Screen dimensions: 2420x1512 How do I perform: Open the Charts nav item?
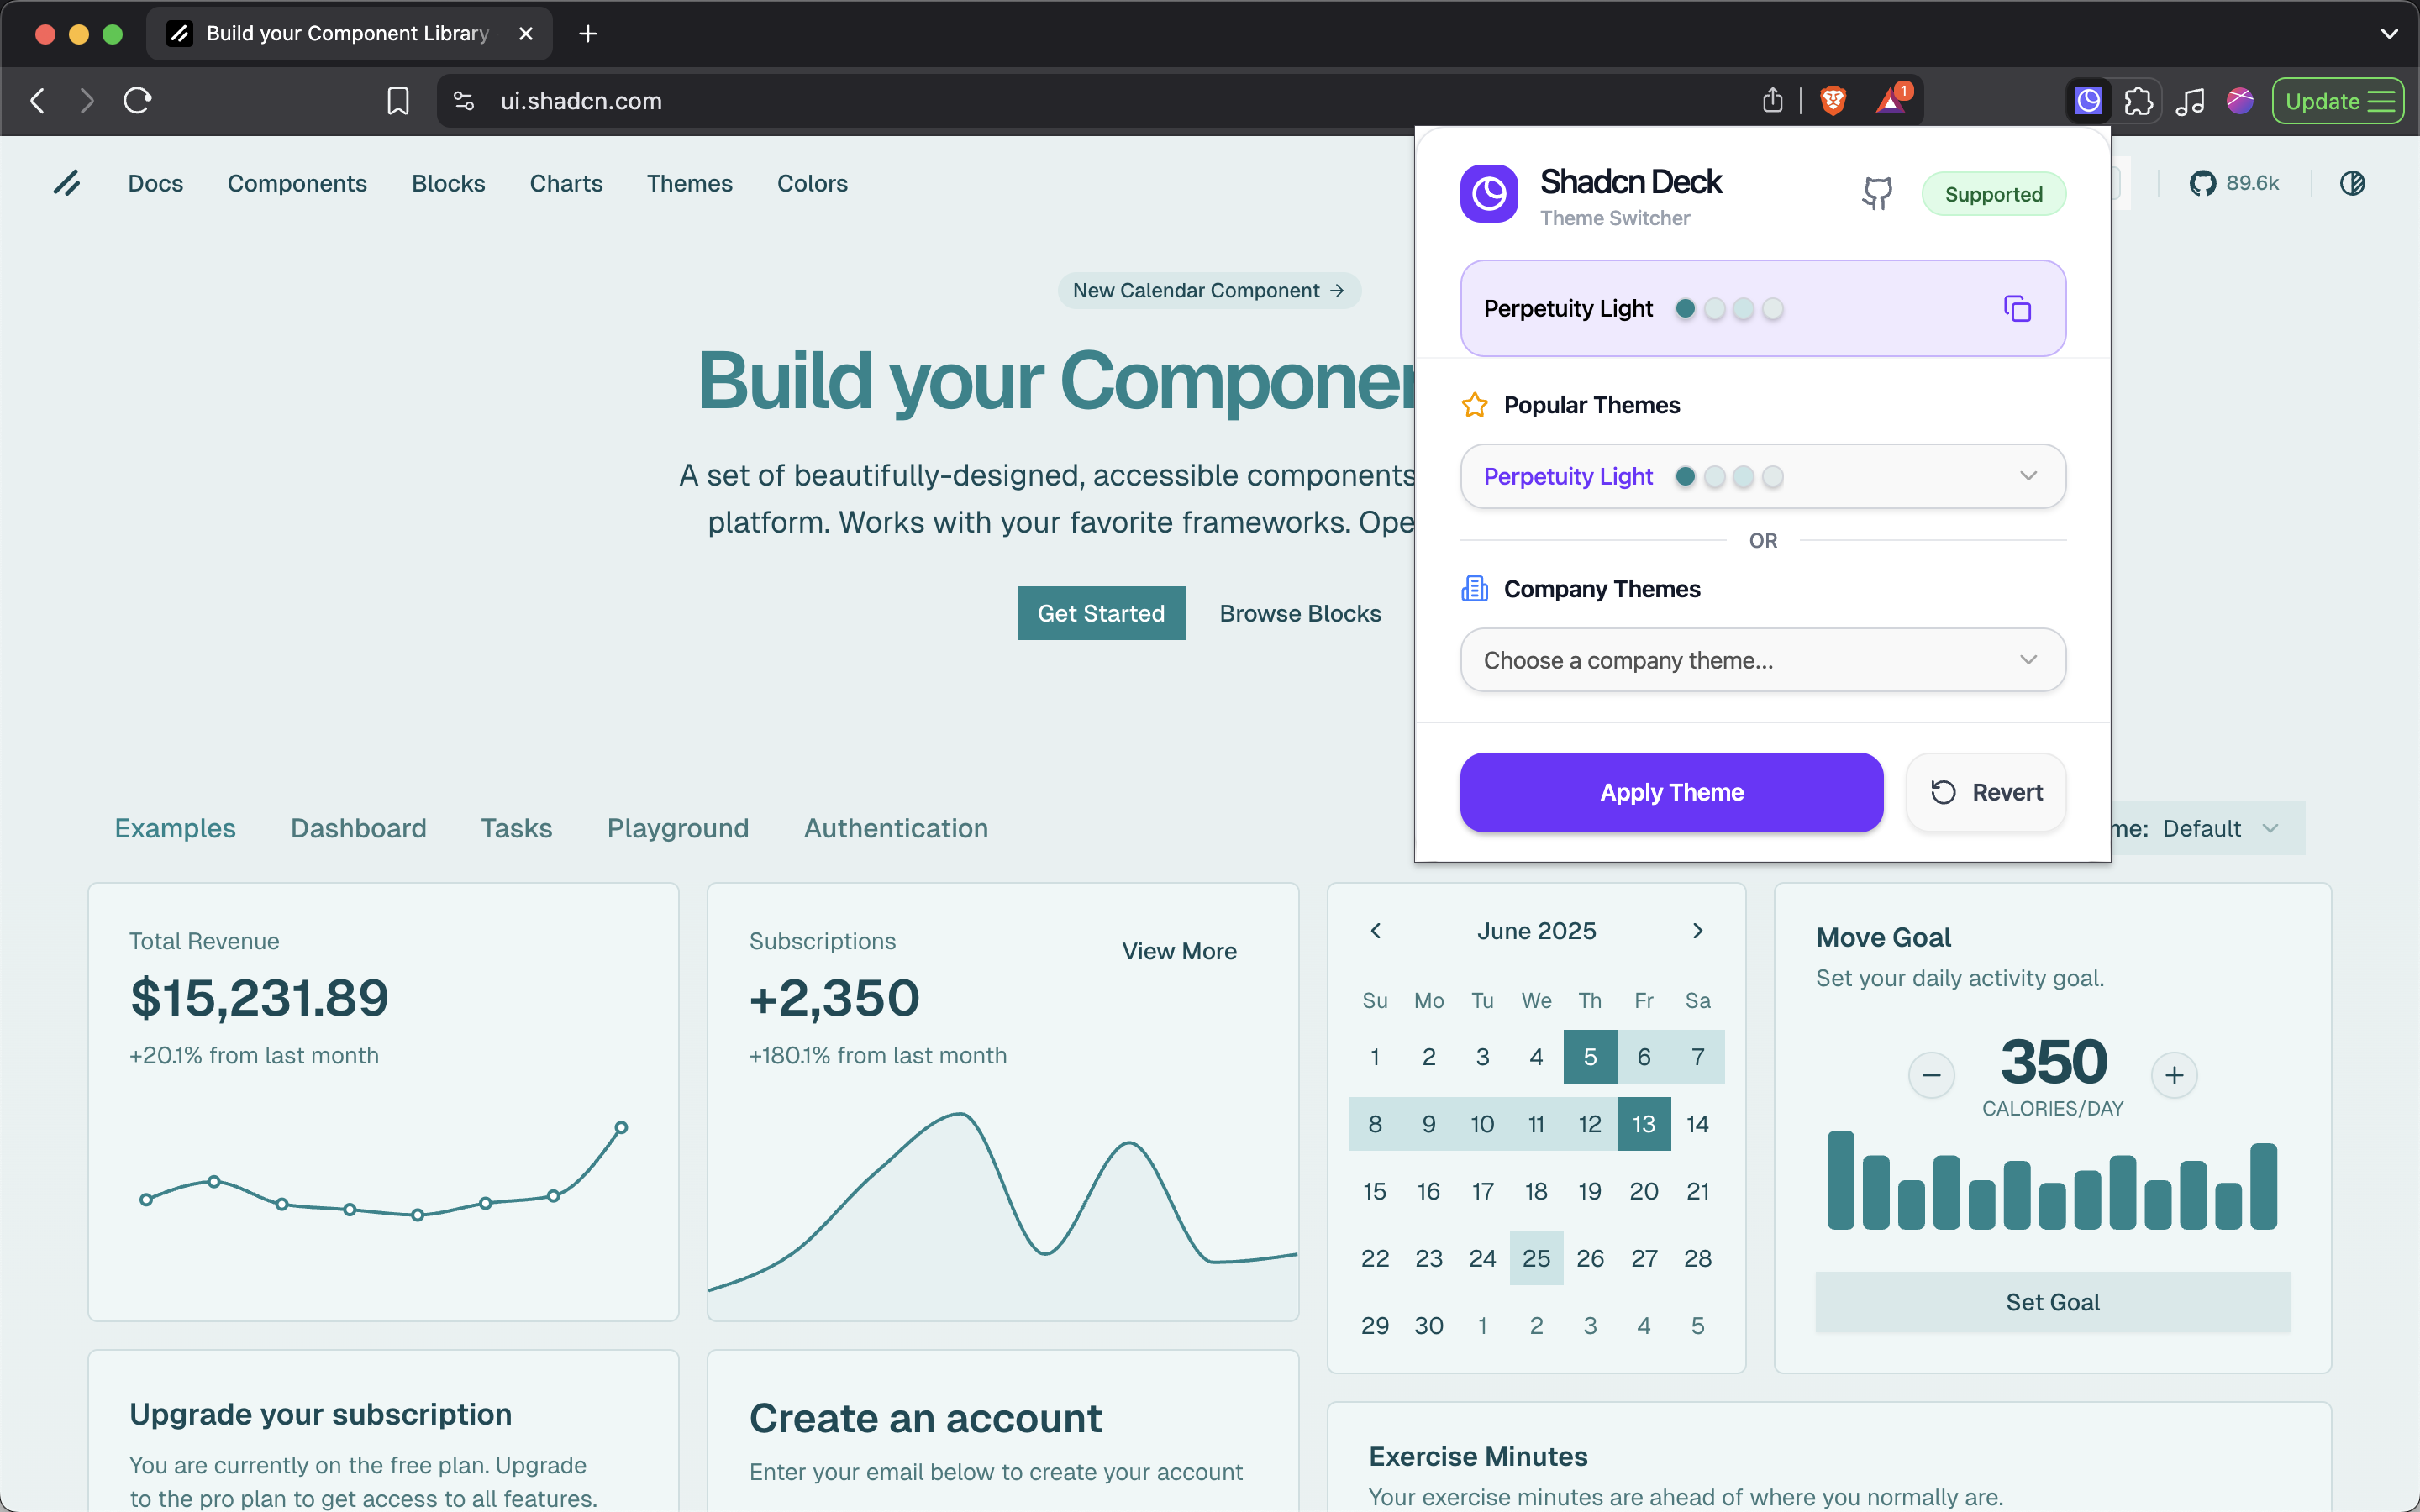tap(566, 183)
